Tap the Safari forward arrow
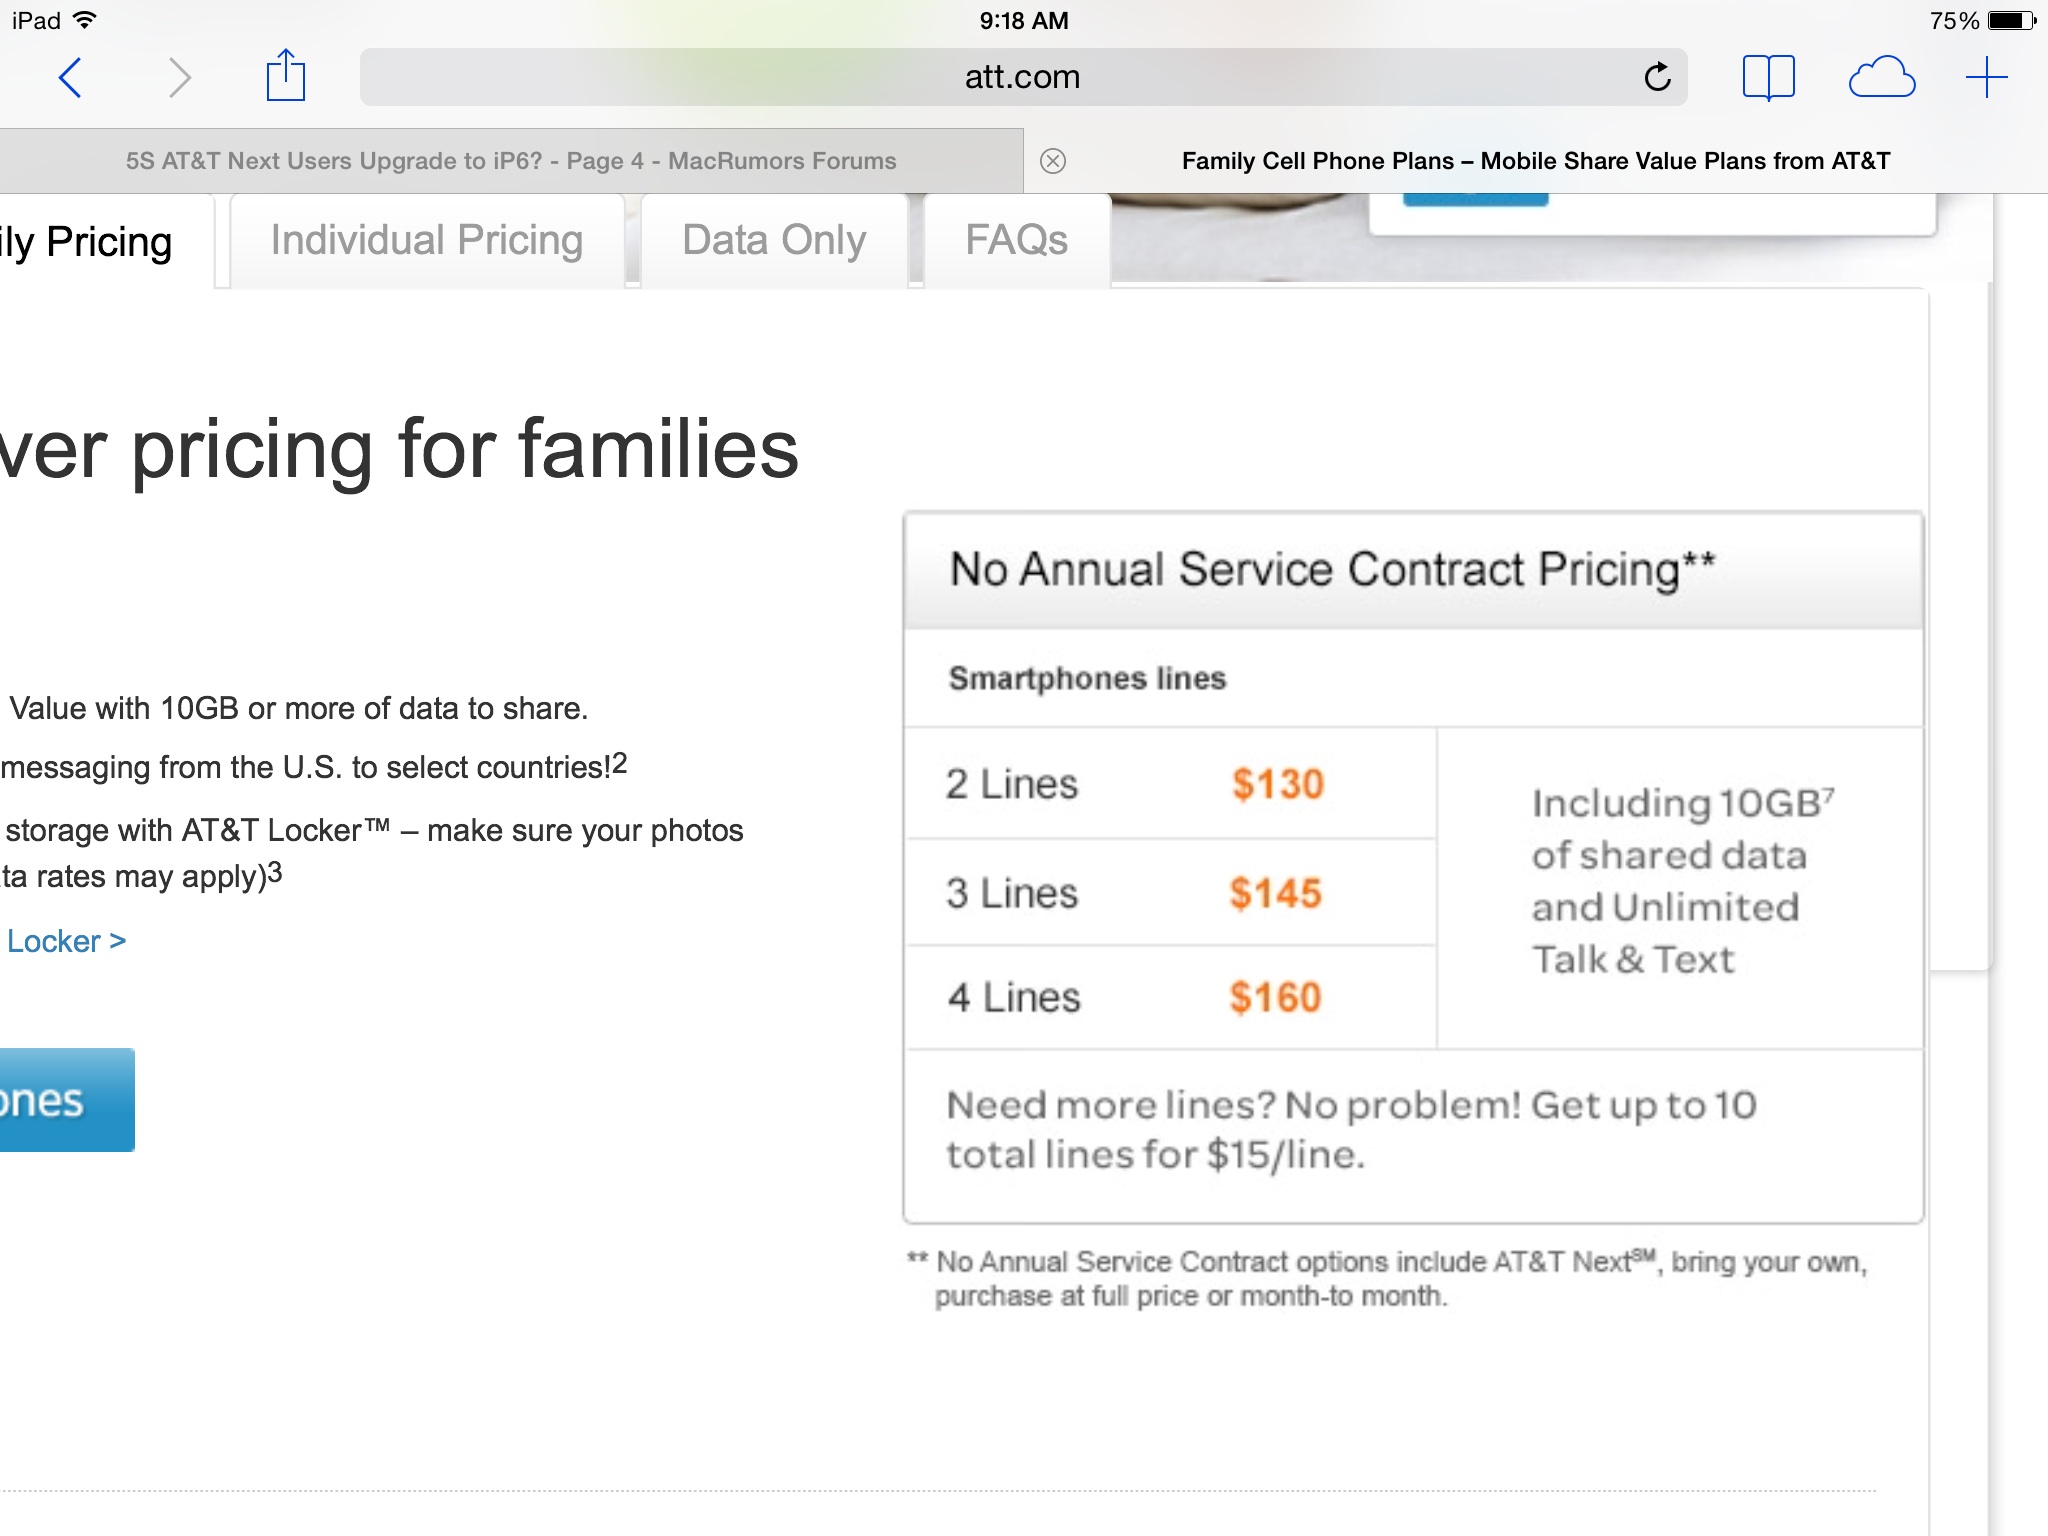Screen dimensions: 2048x1536 tap(179, 77)
